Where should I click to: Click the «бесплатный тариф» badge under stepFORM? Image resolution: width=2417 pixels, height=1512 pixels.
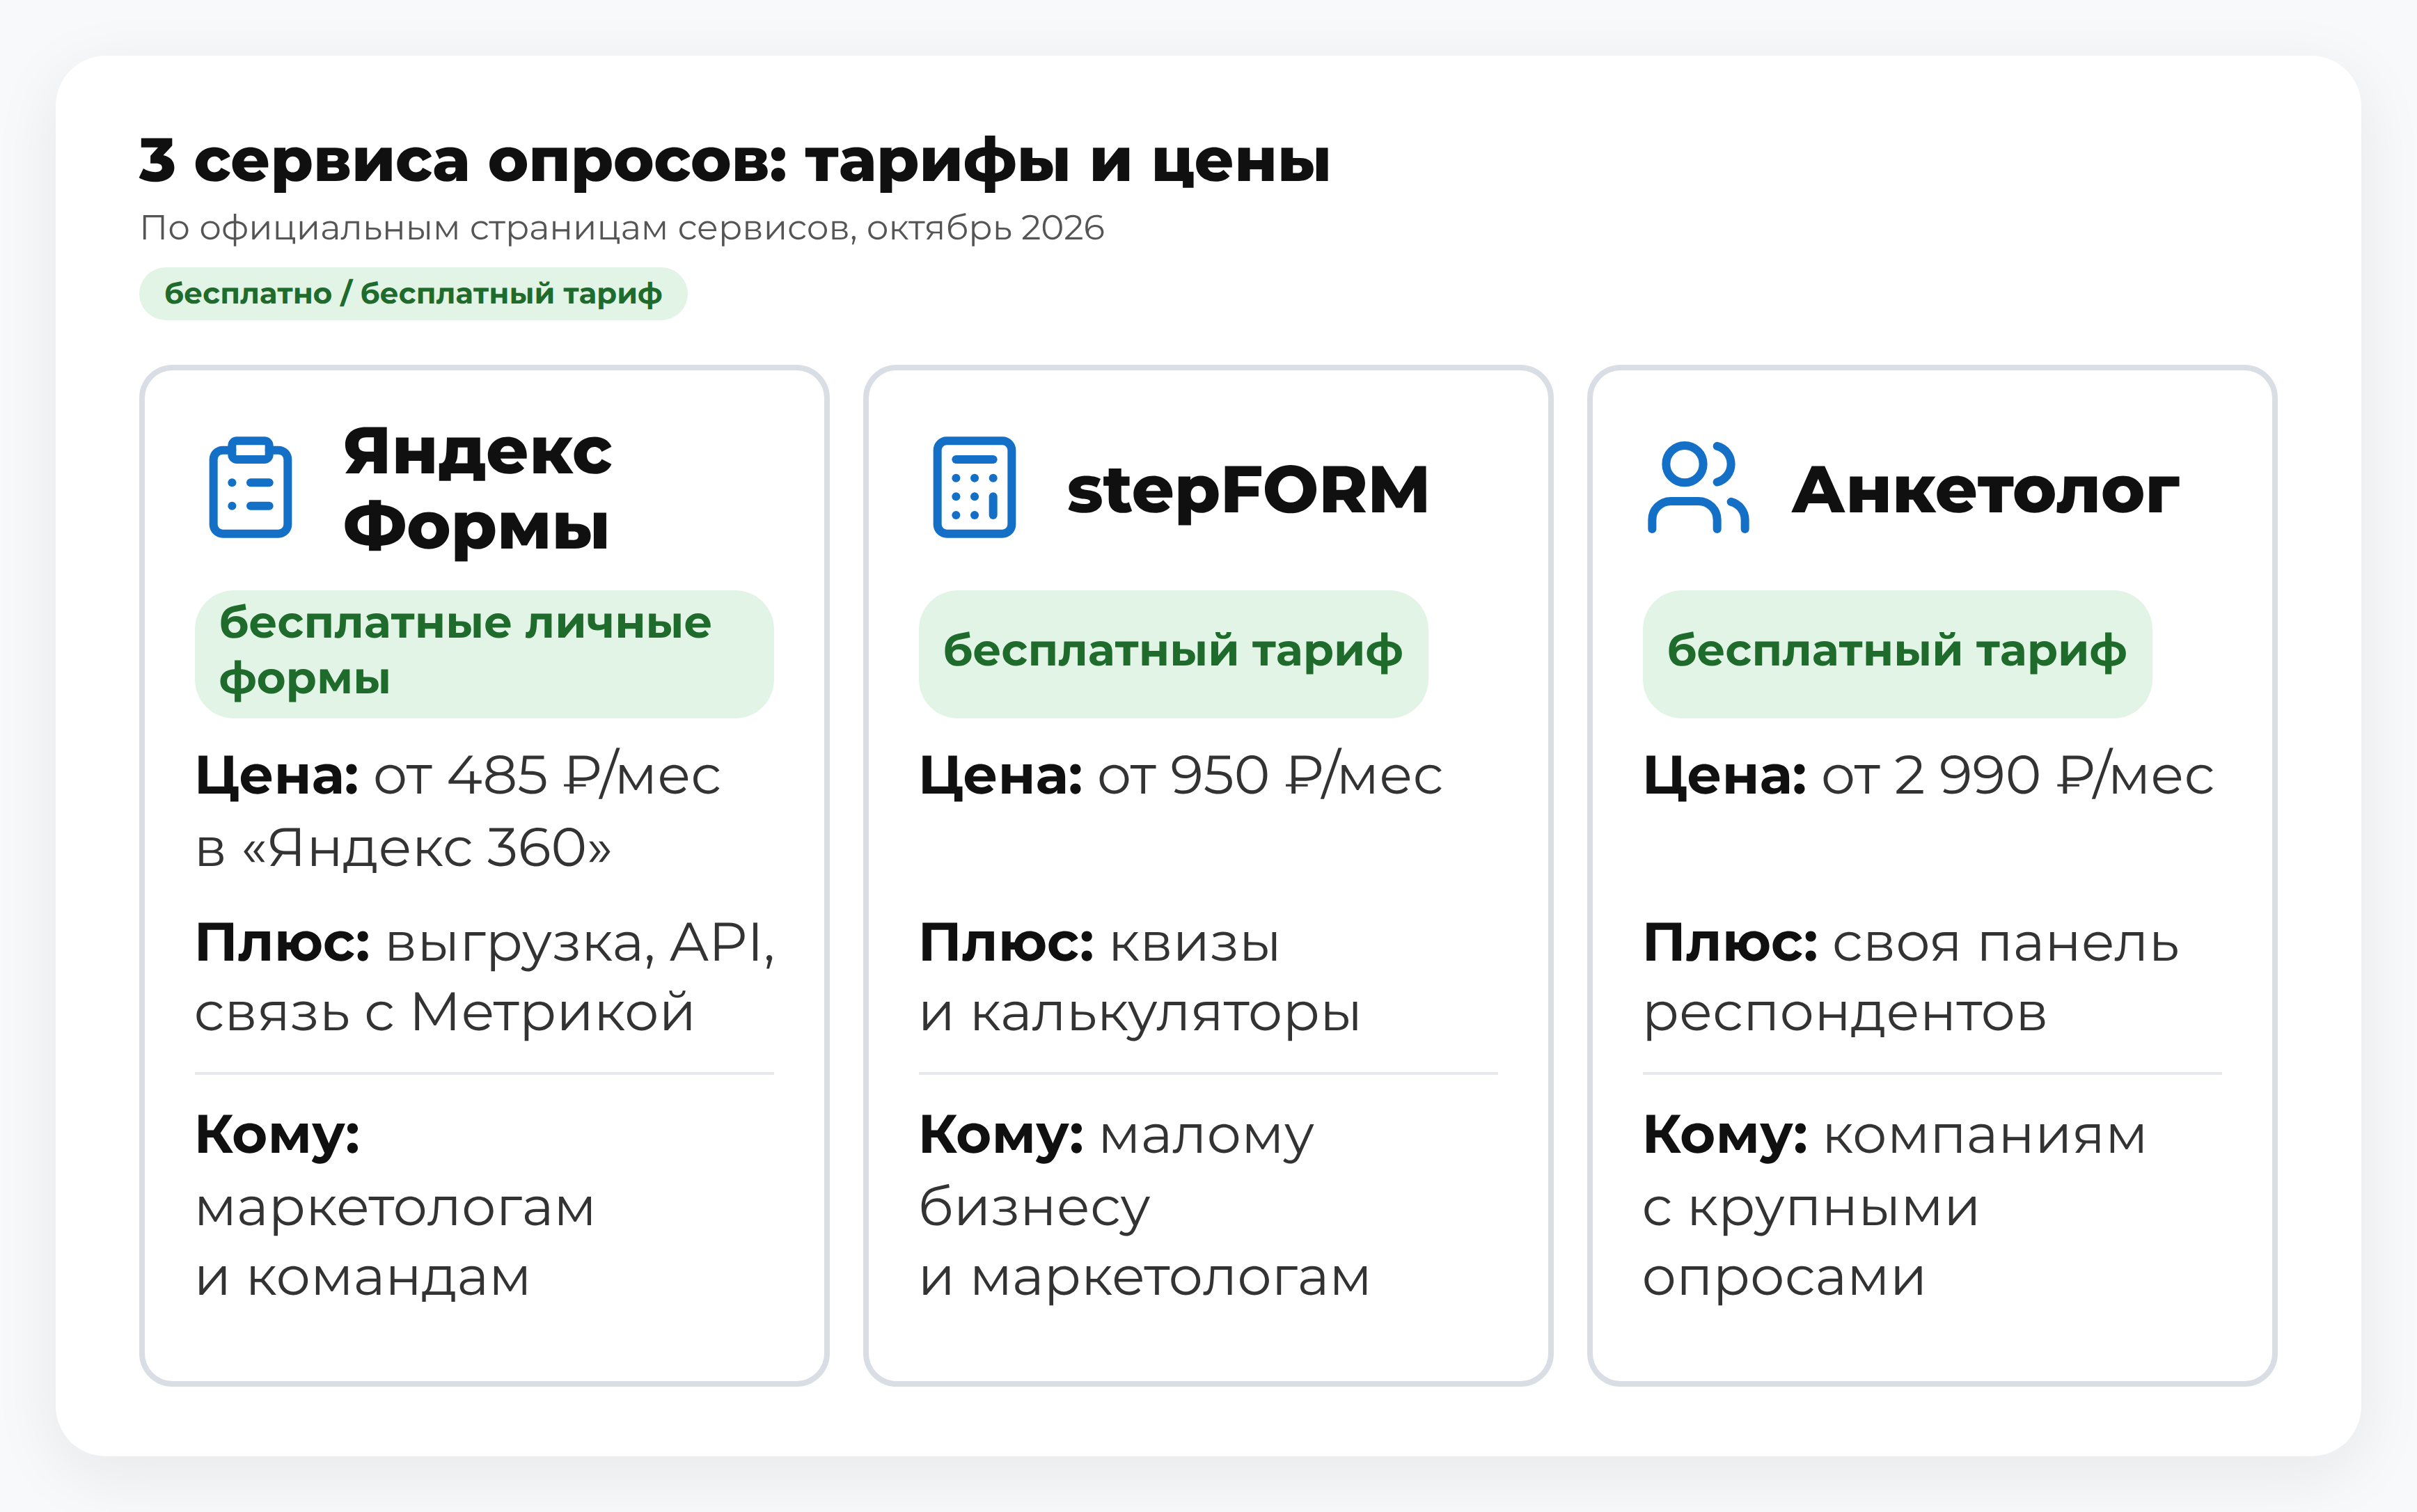(1173, 653)
